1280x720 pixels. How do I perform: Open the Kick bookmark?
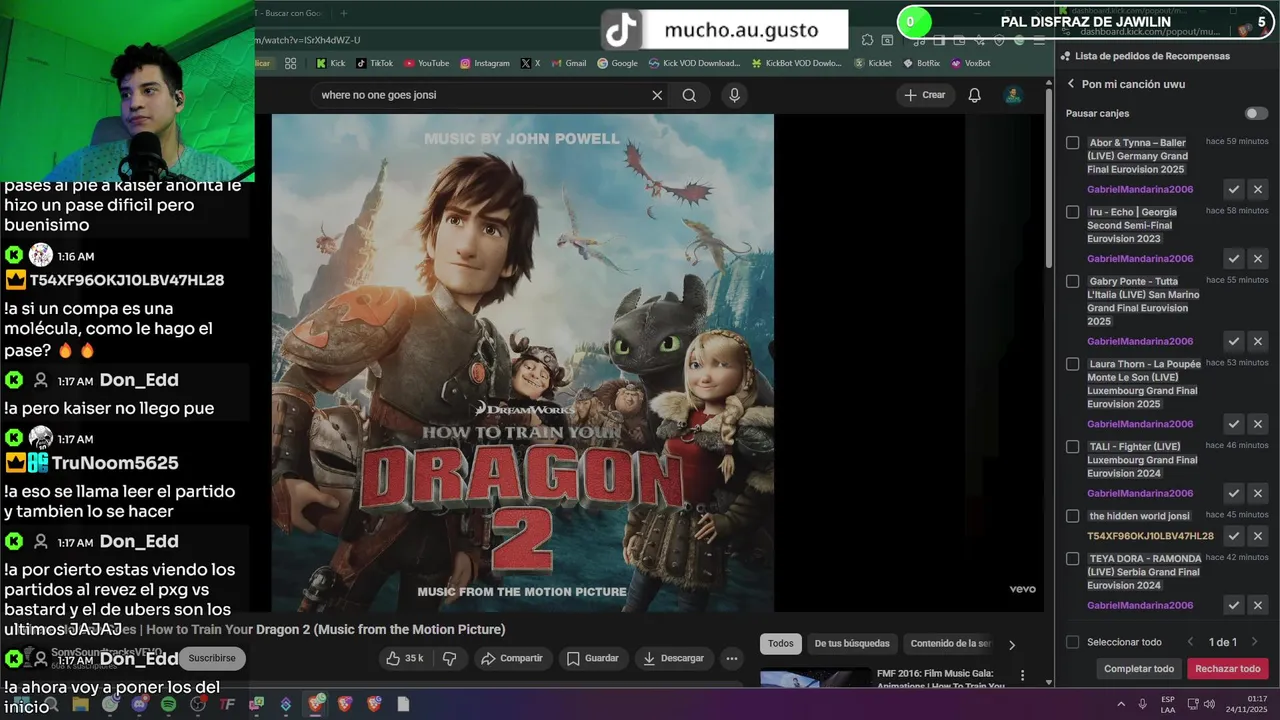(x=330, y=63)
